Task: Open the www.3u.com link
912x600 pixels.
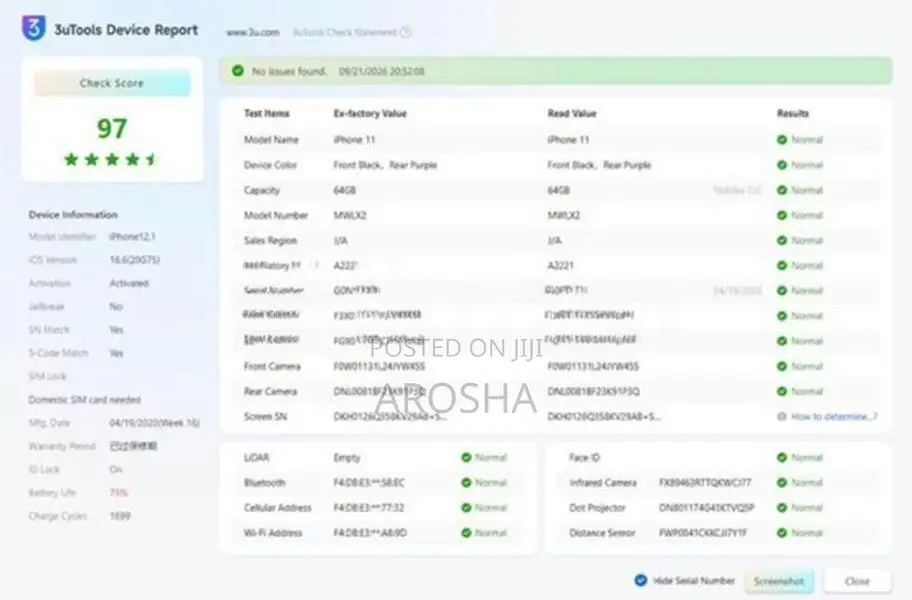Action: [252, 33]
